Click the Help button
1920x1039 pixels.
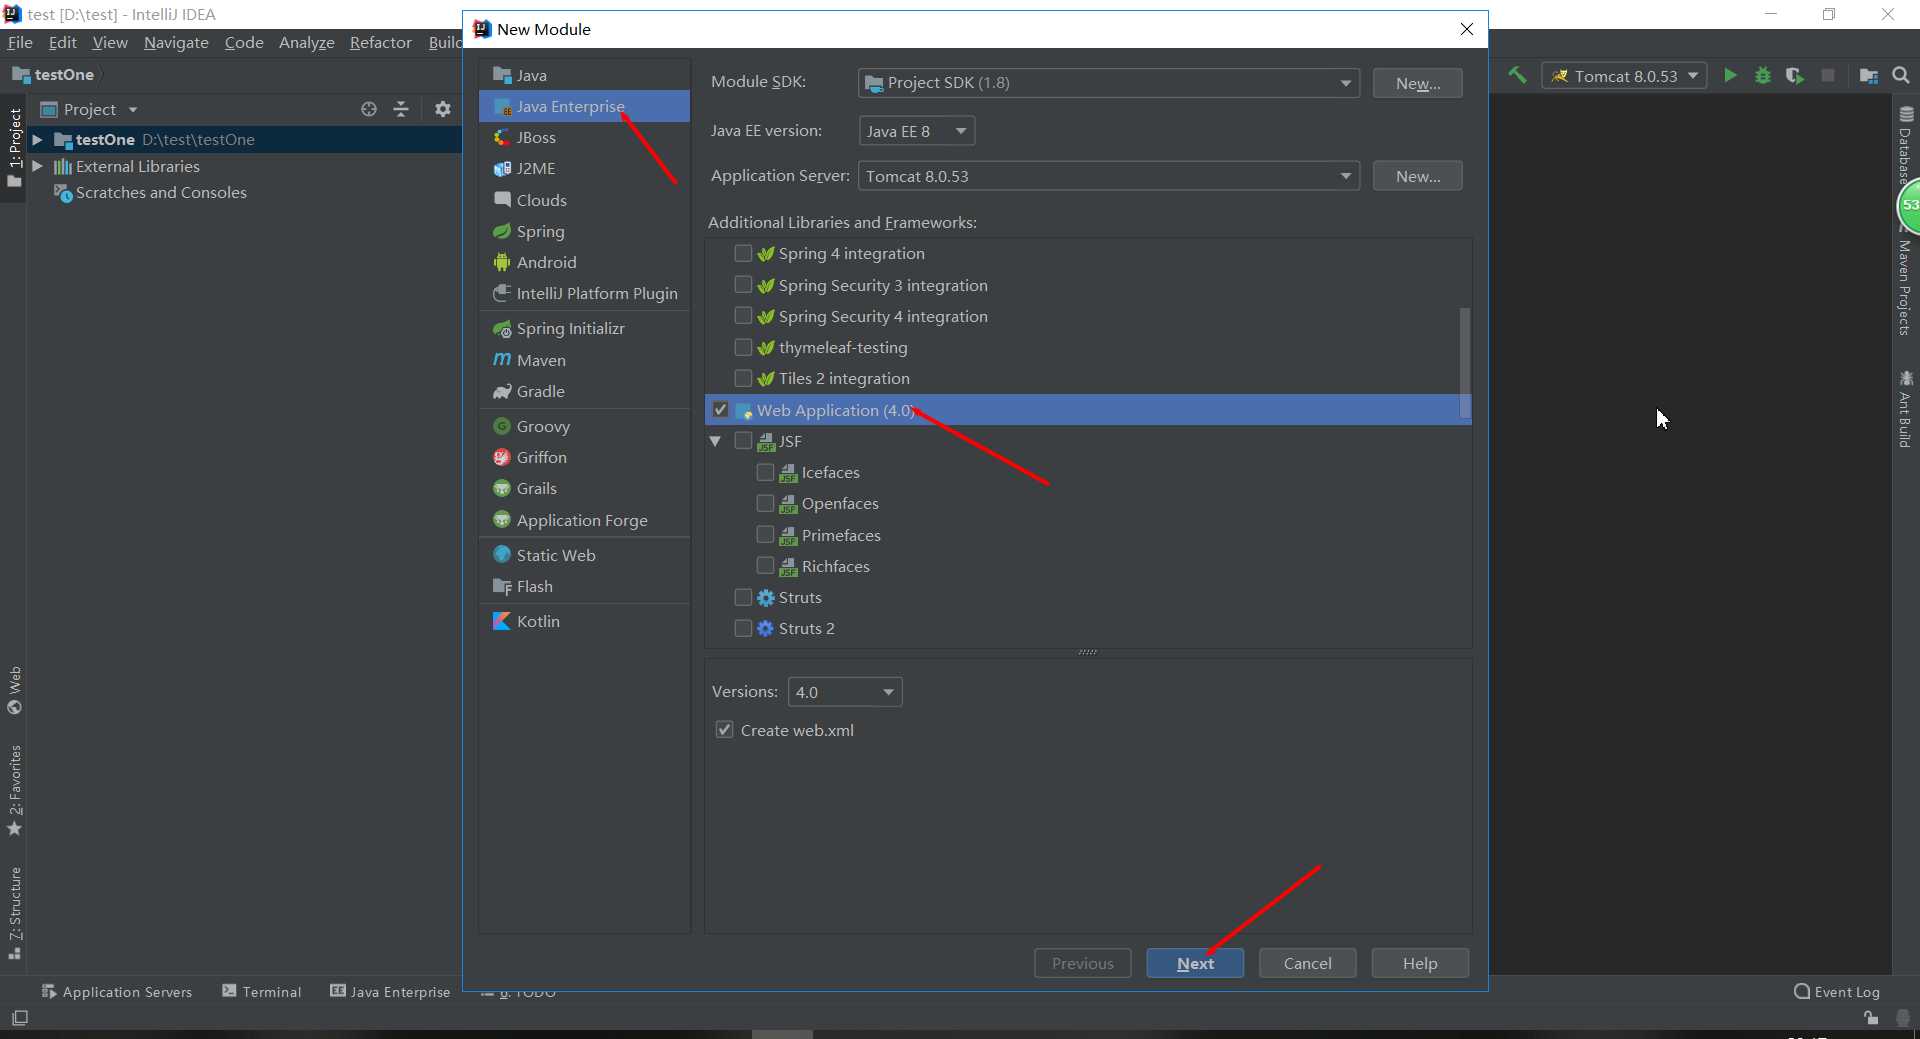(x=1420, y=963)
